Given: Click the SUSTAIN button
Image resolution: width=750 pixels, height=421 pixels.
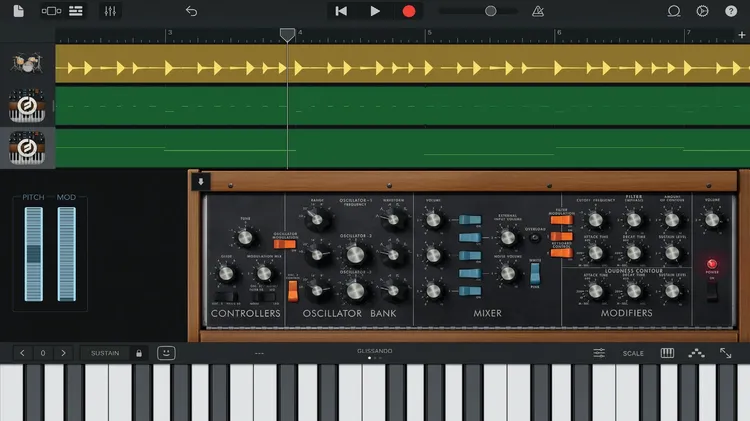Looking at the screenshot, I should tap(105, 353).
